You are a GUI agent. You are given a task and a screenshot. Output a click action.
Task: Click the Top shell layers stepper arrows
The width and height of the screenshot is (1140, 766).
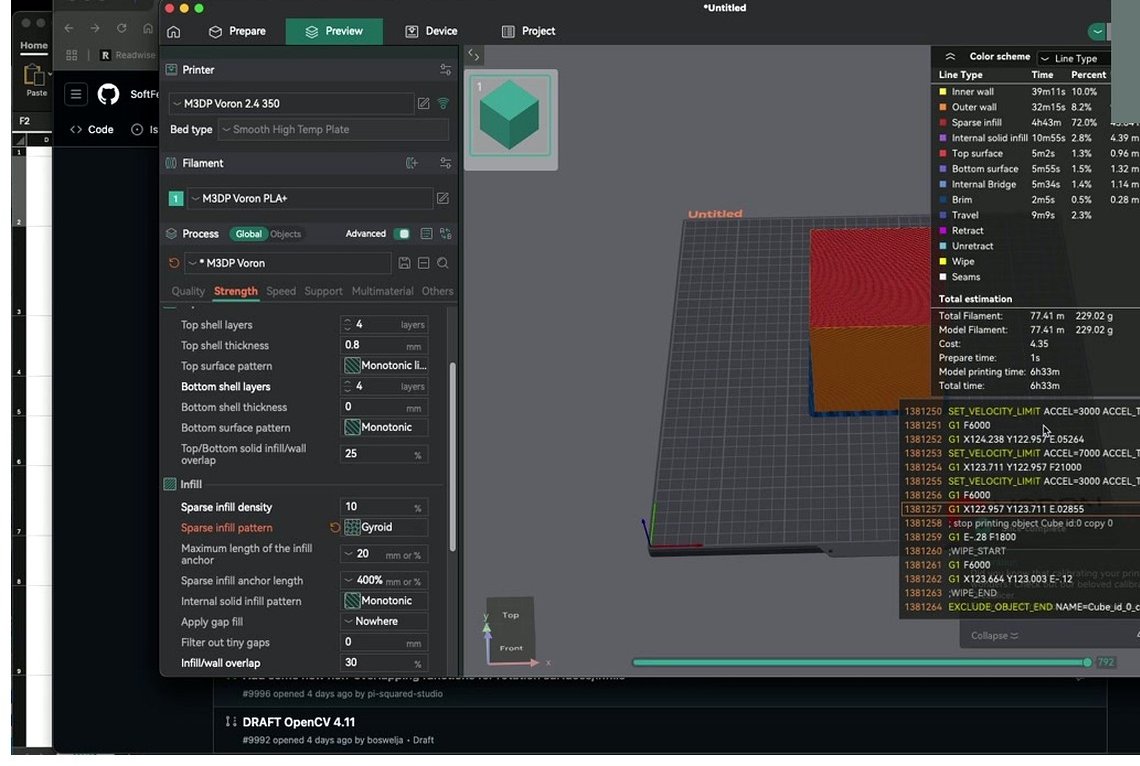[x=348, y=325]
